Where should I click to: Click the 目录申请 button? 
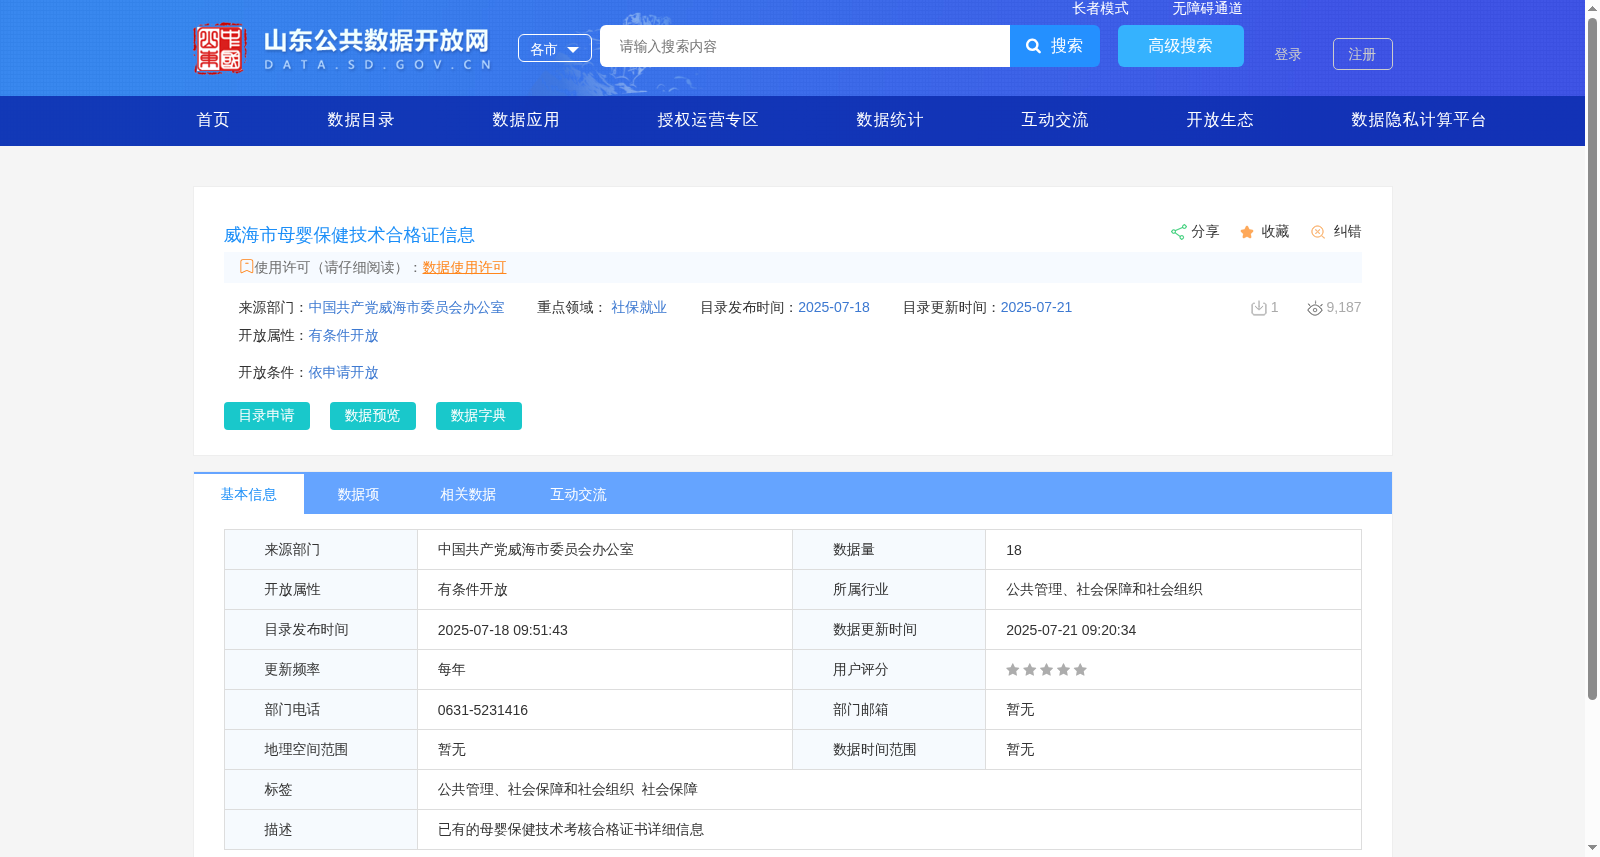point(267,416)
